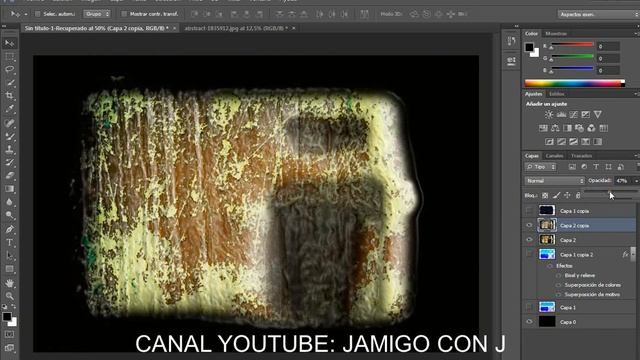The width and height of the screenshot is (640, 360).
Task: Select the Type tool
Action: pyautogui.click(x=10, y=242)
